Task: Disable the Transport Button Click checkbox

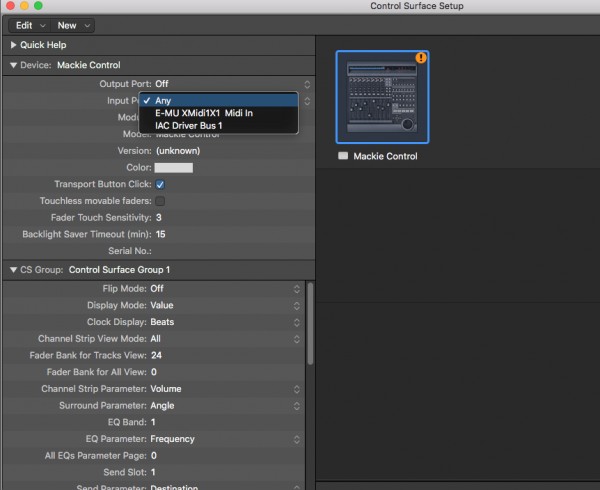Action: click(x=160, y=185)
